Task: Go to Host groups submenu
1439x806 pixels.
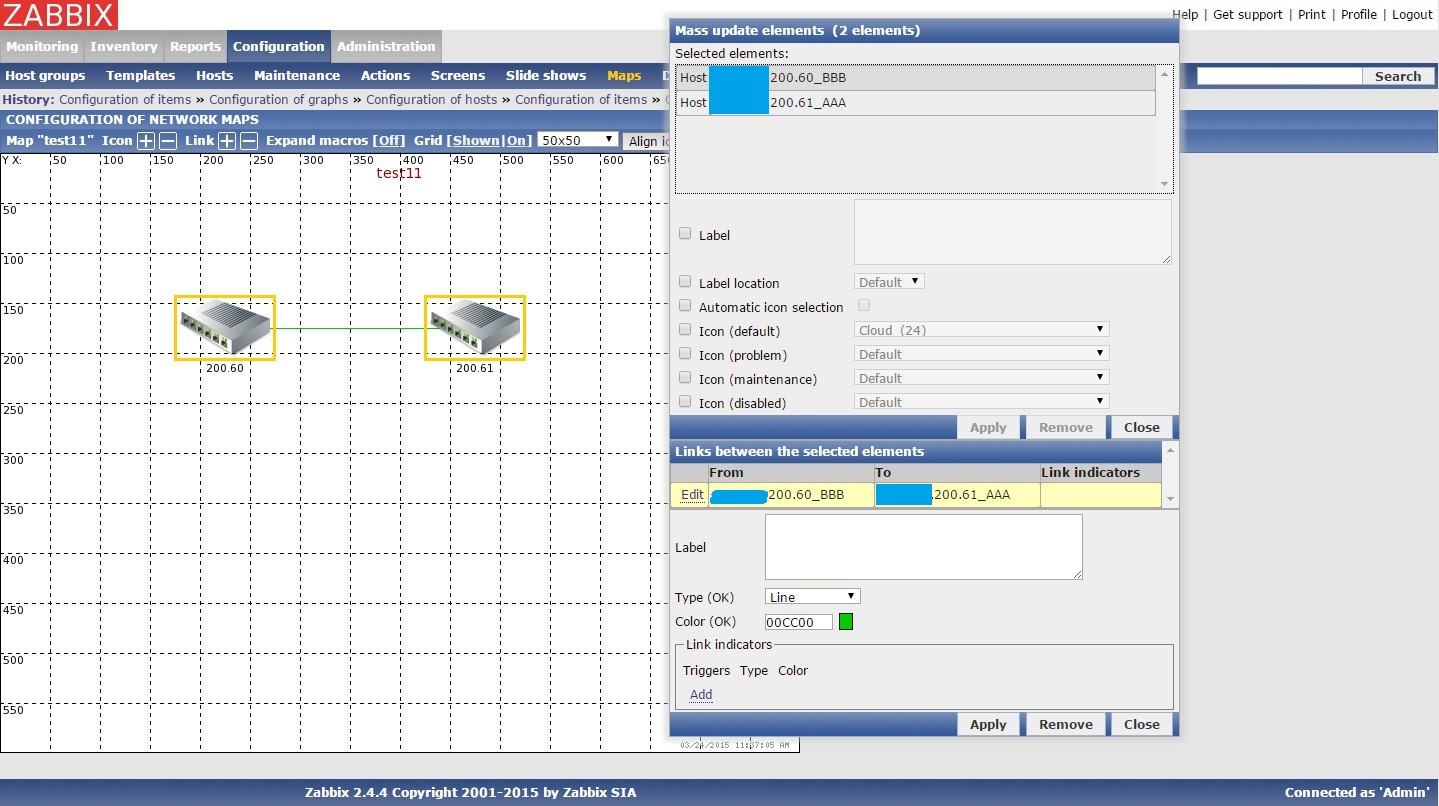Action: pyautogui.click(x=45, y=75)
